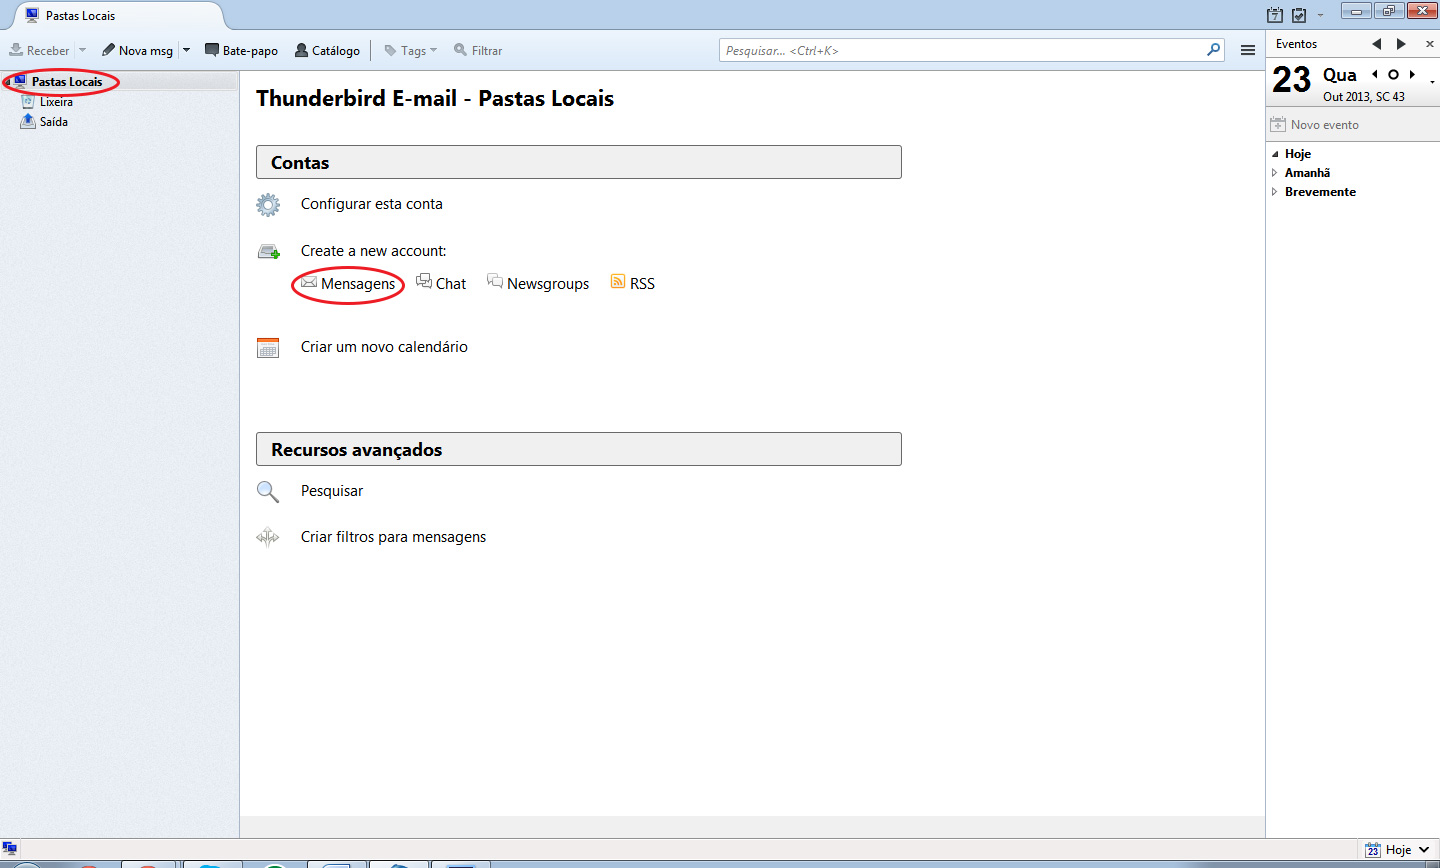Close the Eventos pane
Viewport: 1440px width, 868px height.
(1429, 44)
